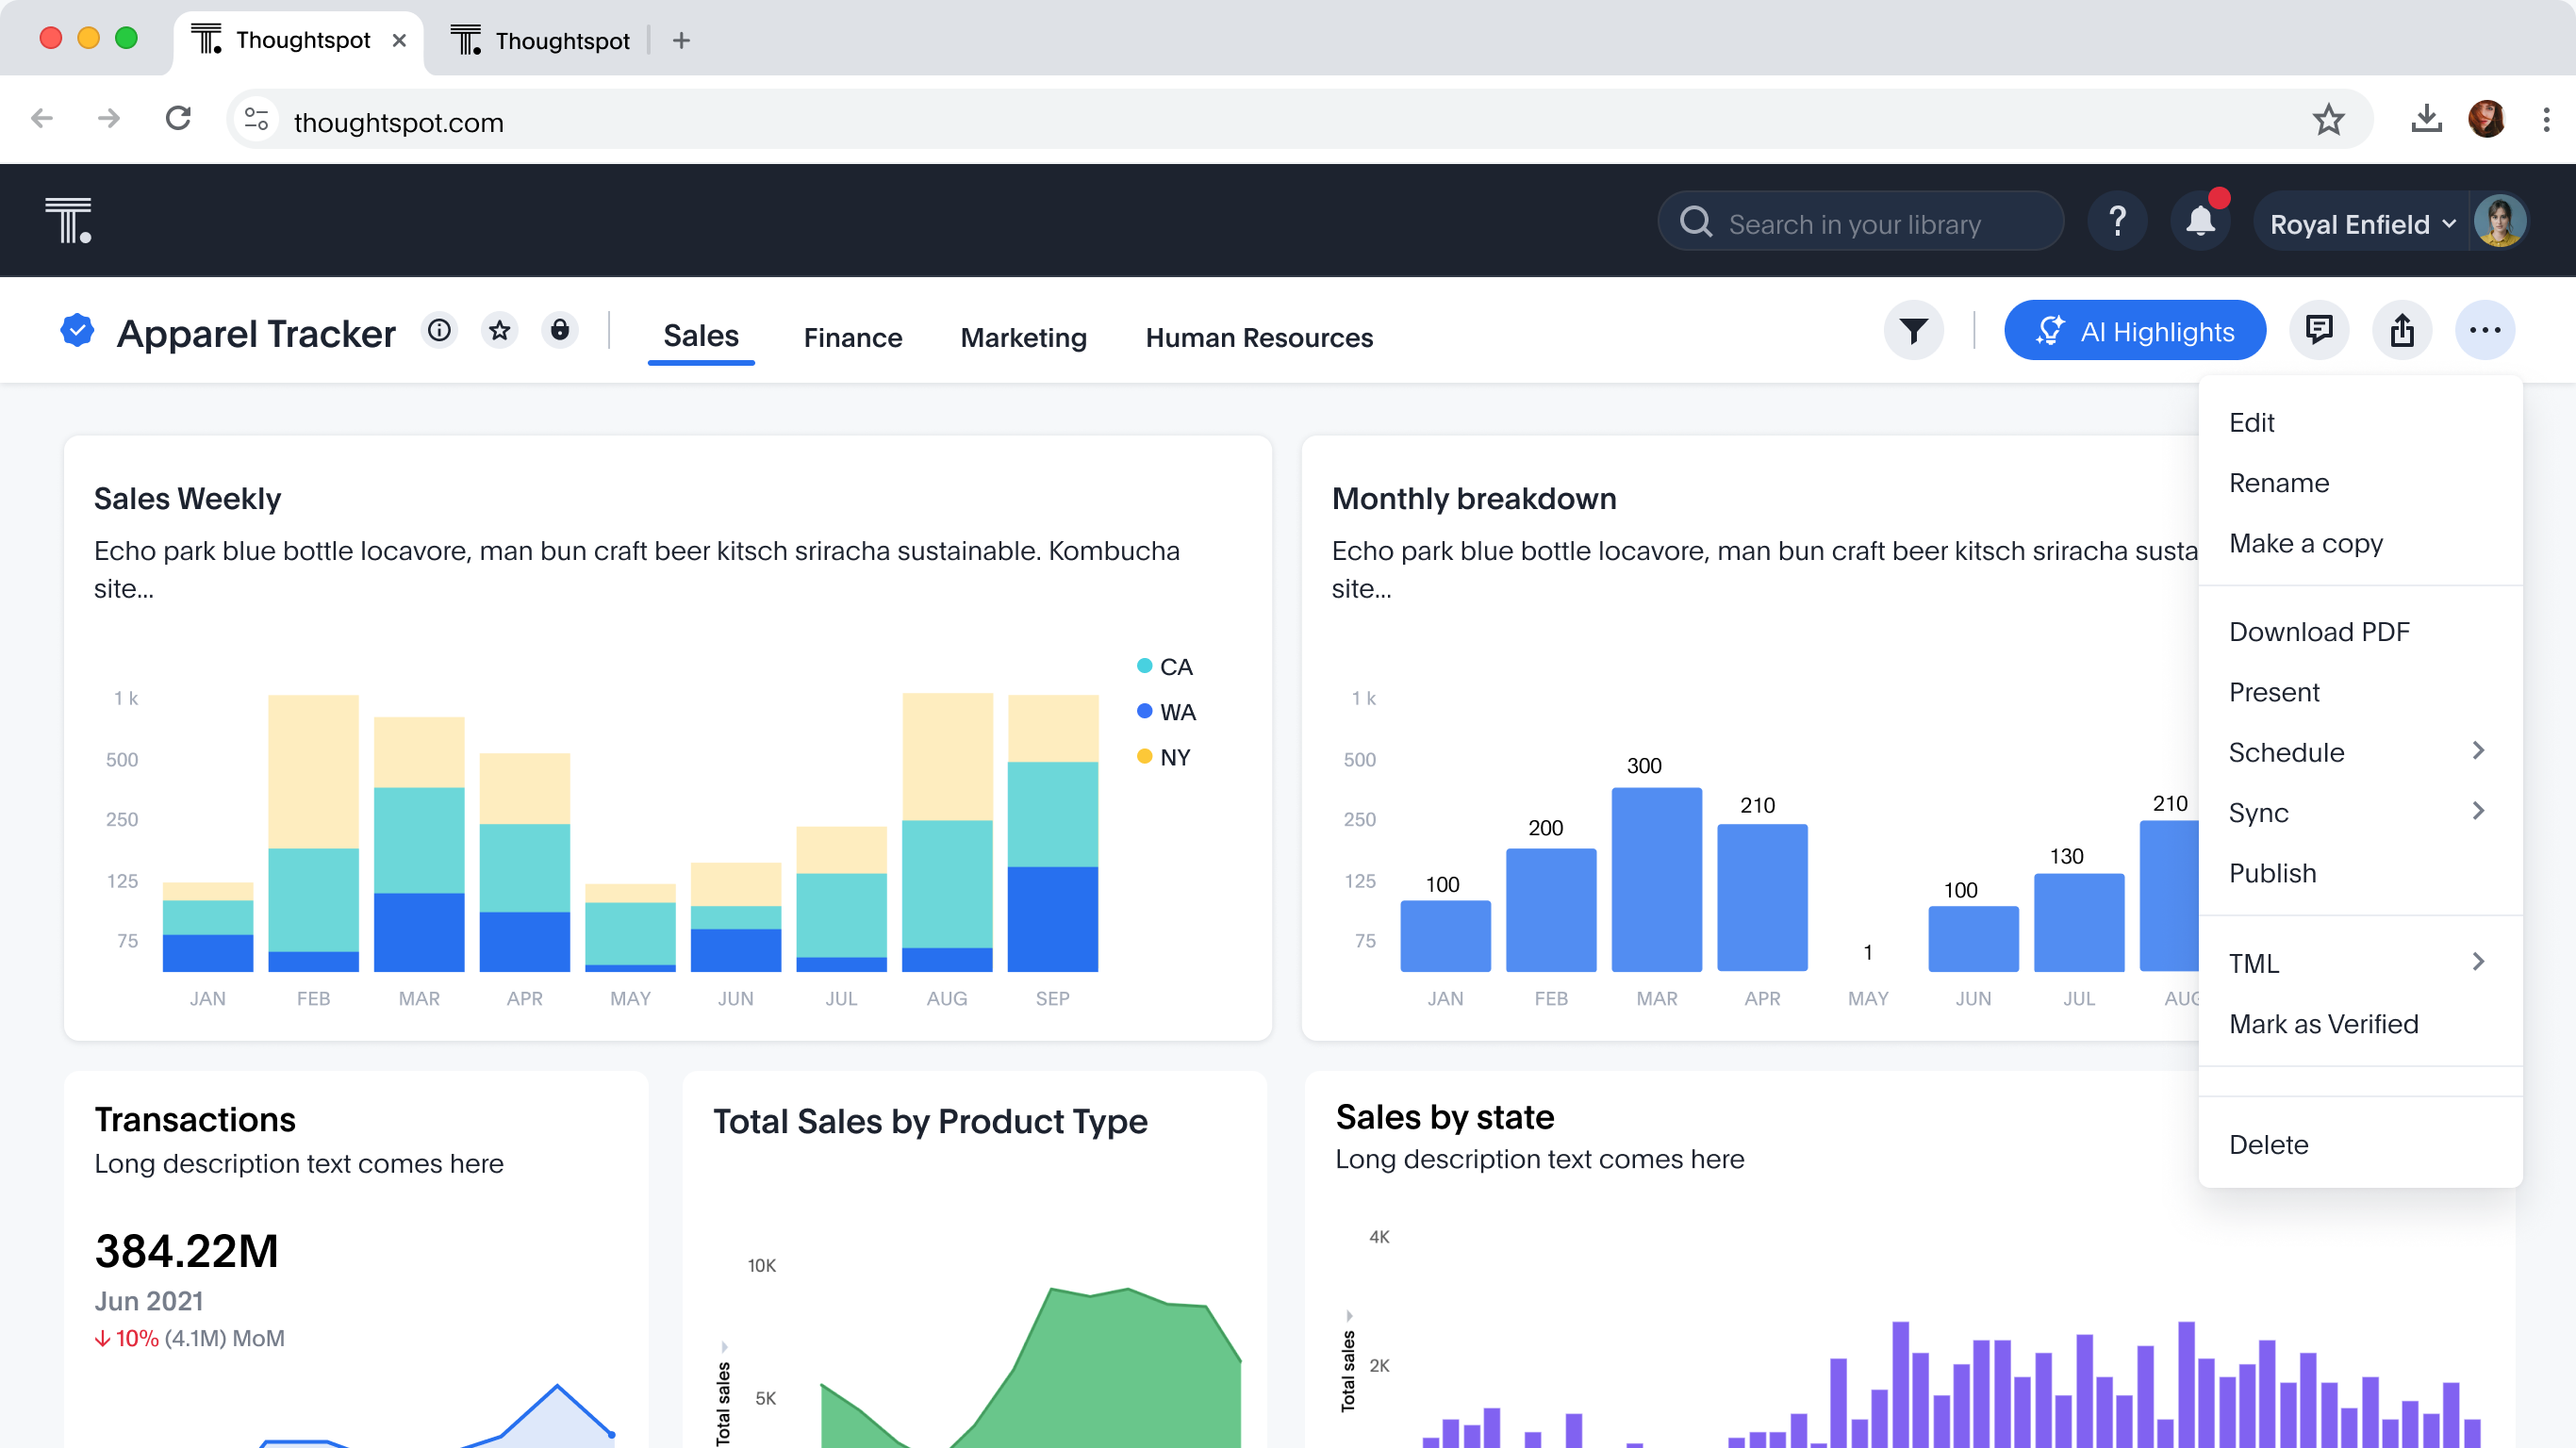
Task: Click the Apparel Tracker Liveboard title
Action: coord(256,333)
